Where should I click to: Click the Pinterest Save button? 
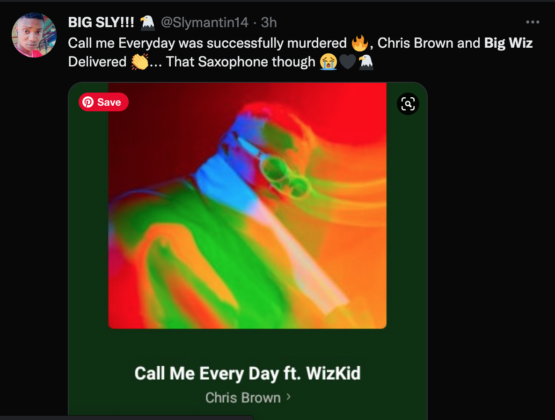[x=103, y=102]
